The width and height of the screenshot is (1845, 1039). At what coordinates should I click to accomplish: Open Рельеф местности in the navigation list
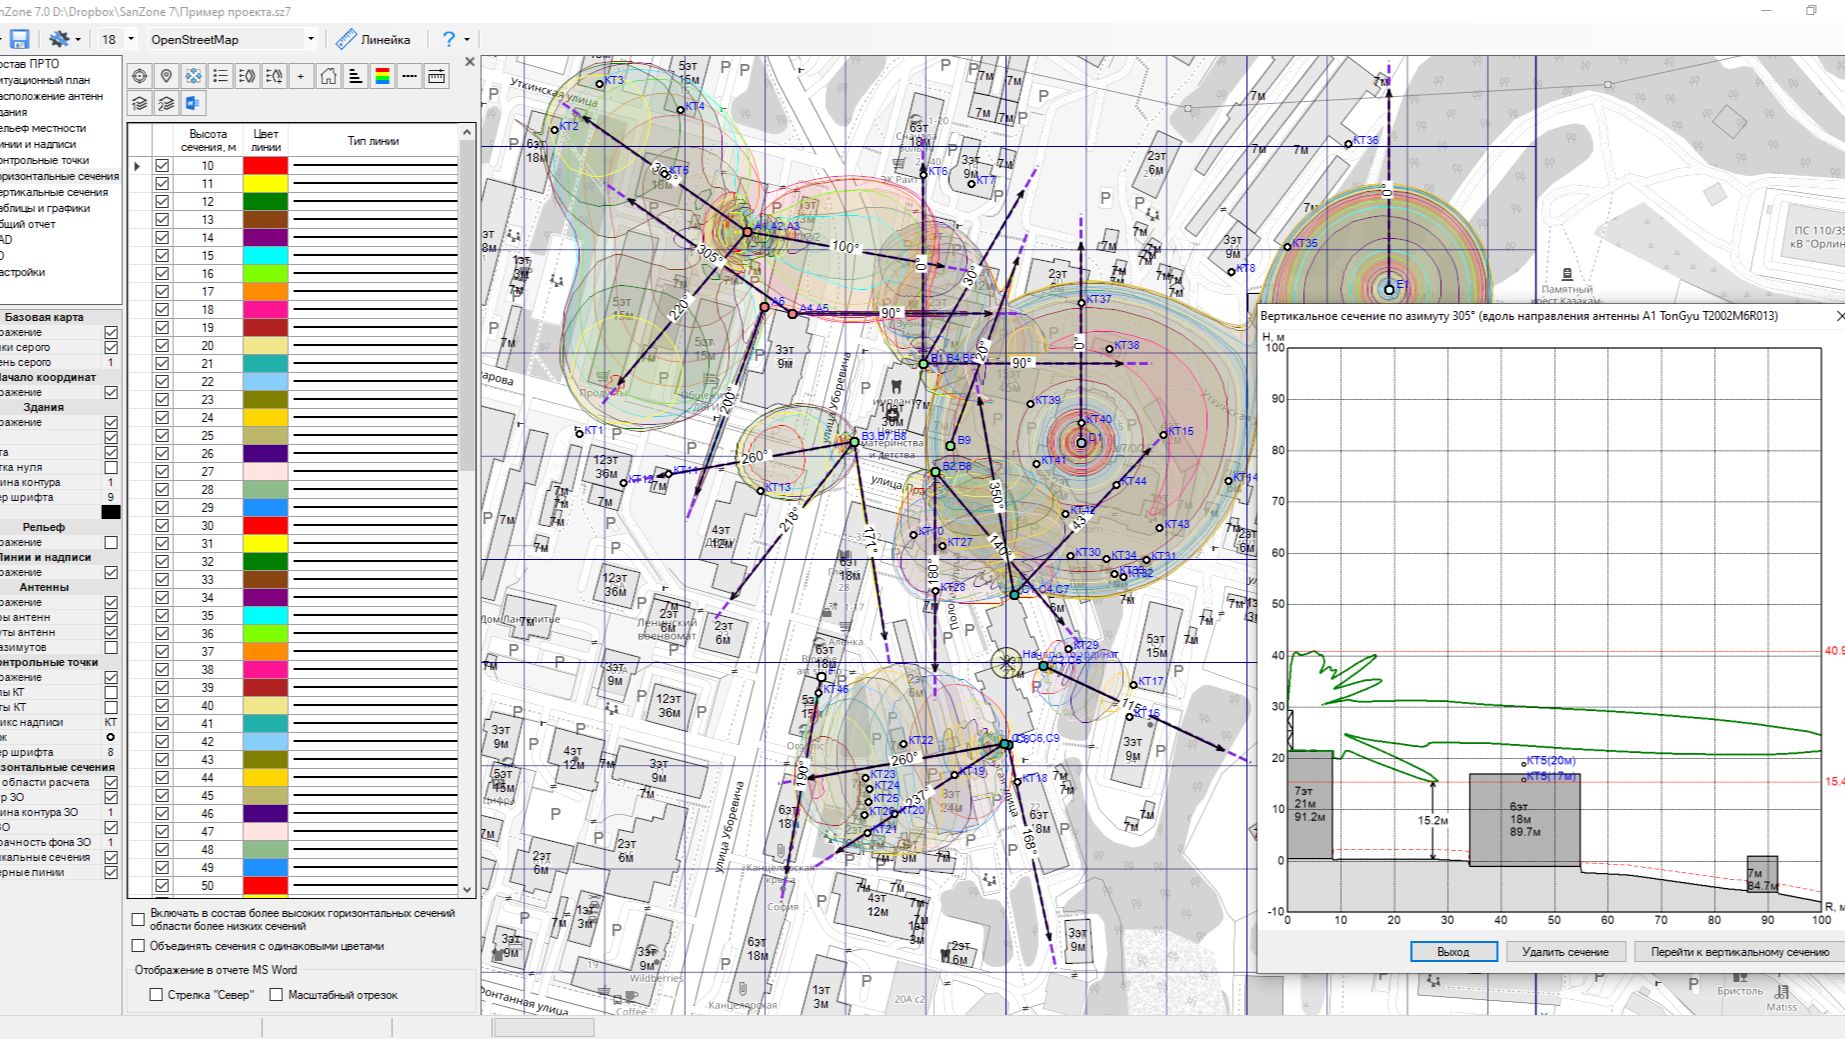pos(43,128)
